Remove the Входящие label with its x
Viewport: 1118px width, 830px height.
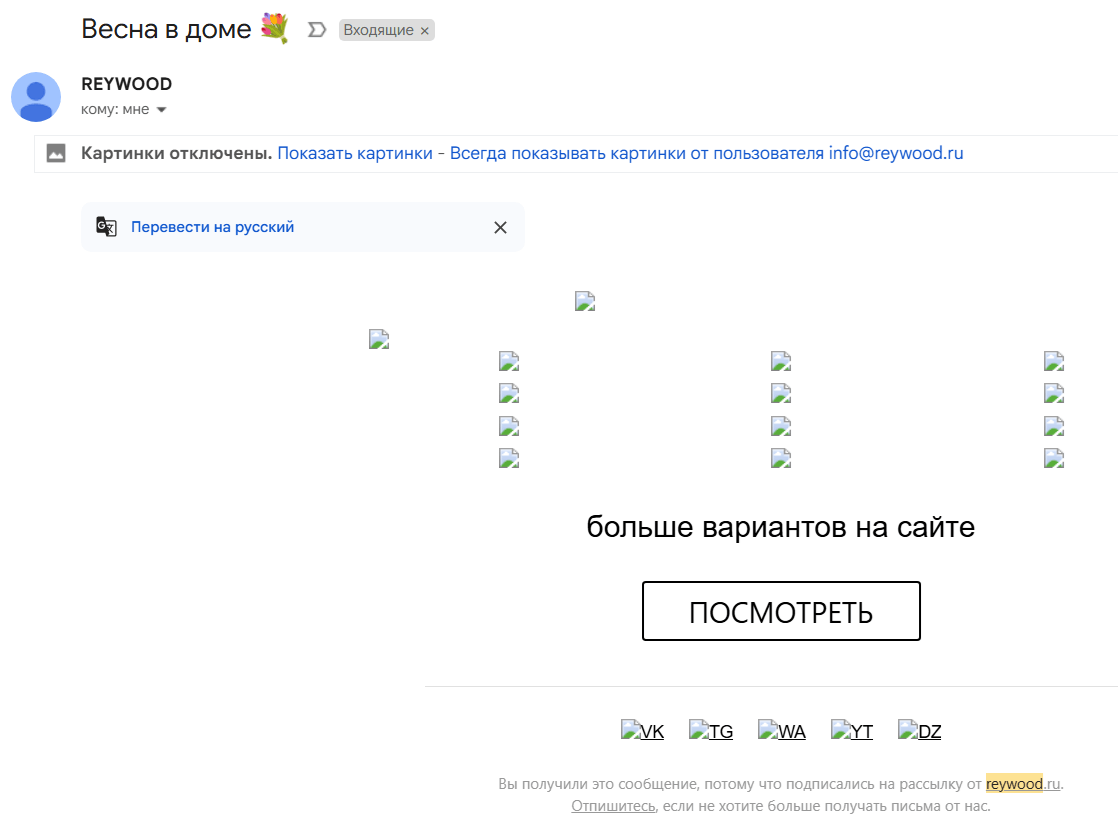[424, 31]
